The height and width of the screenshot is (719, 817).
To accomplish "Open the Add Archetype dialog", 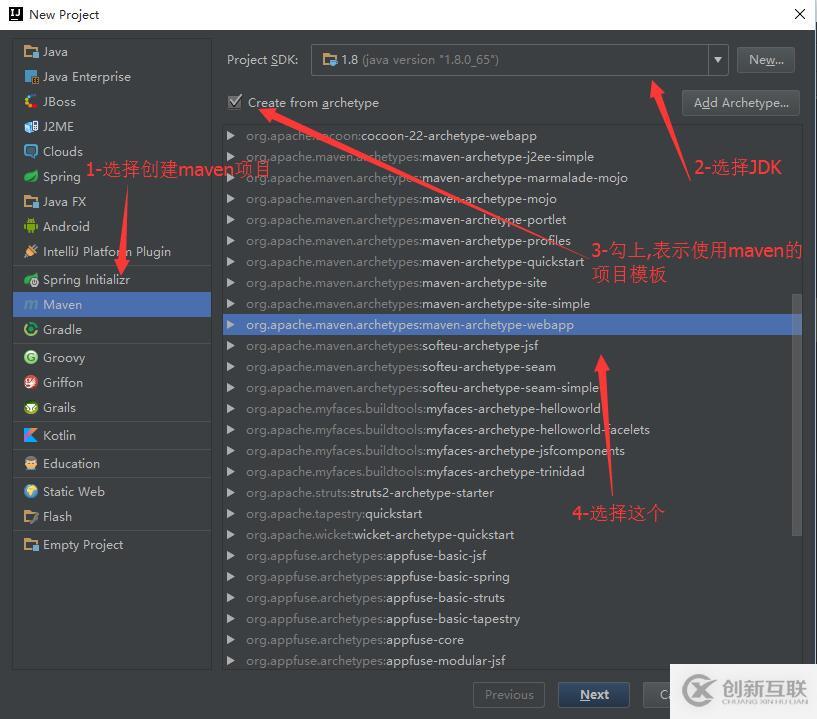I will [740, 103].
